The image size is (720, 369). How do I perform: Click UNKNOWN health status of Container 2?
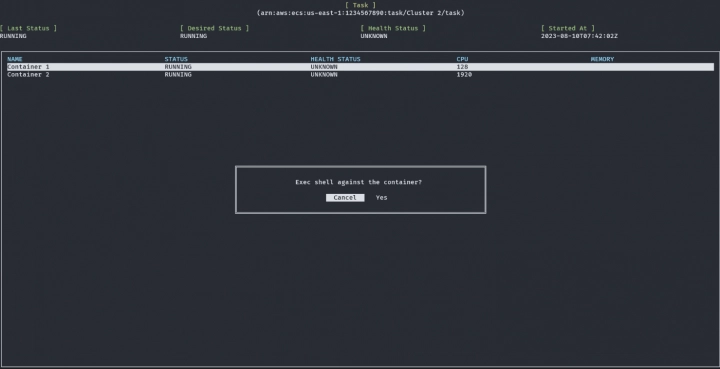324,74
